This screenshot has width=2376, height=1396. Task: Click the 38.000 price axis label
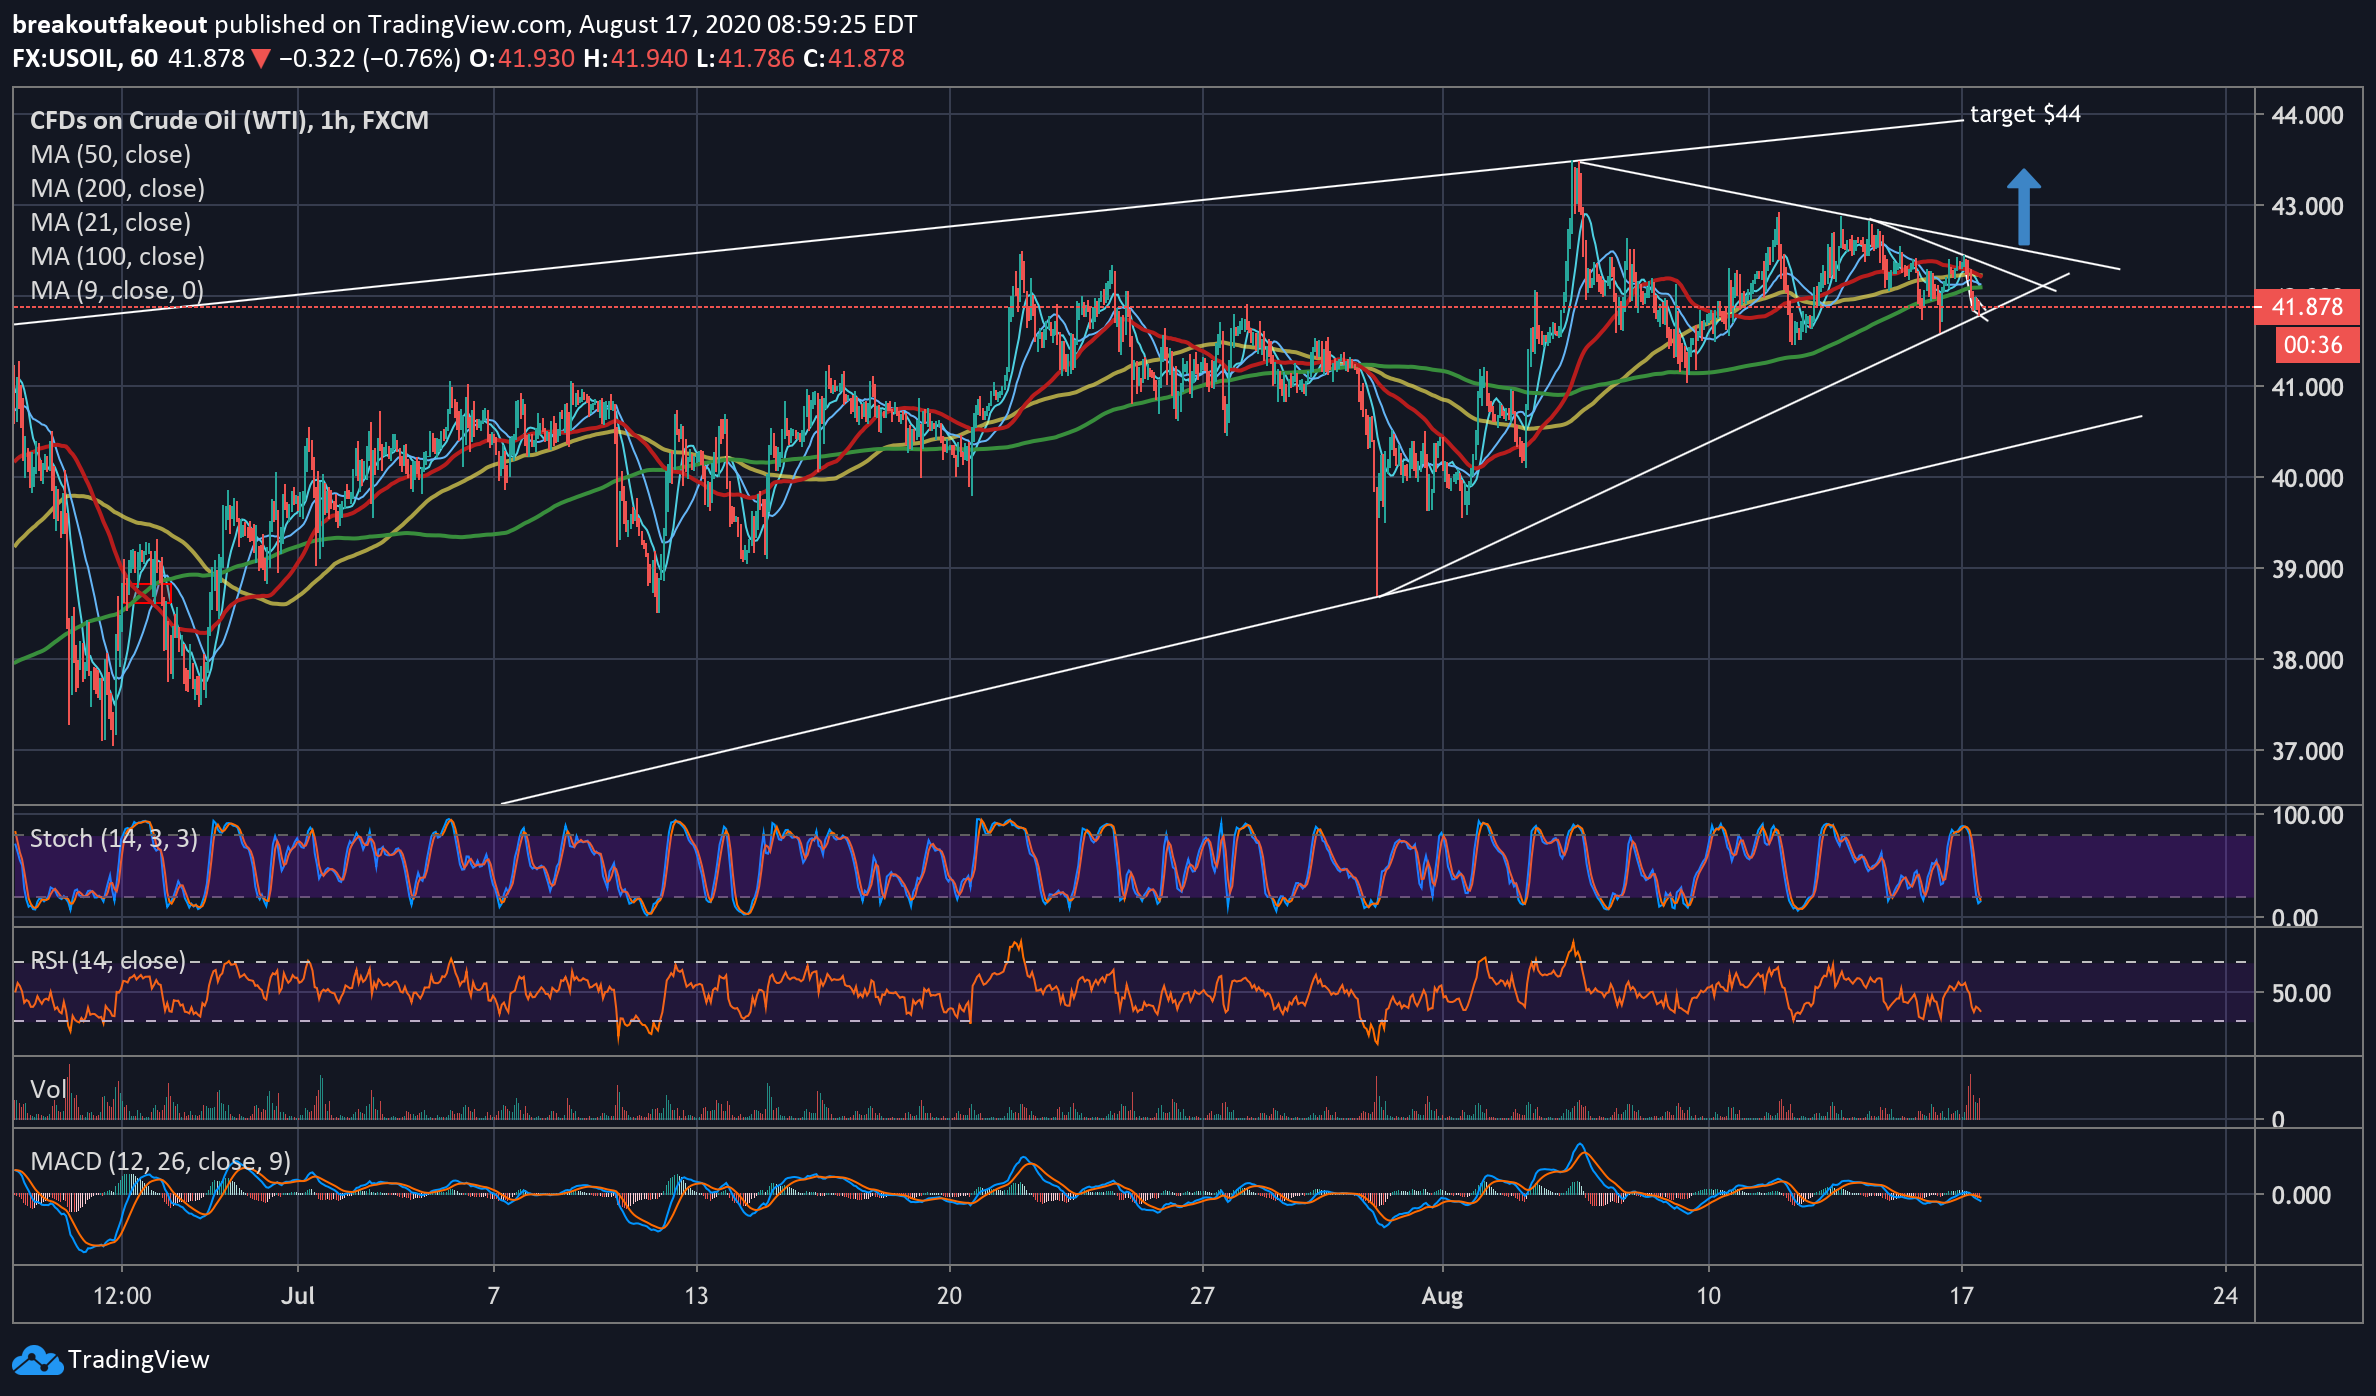pos(2307,661)
